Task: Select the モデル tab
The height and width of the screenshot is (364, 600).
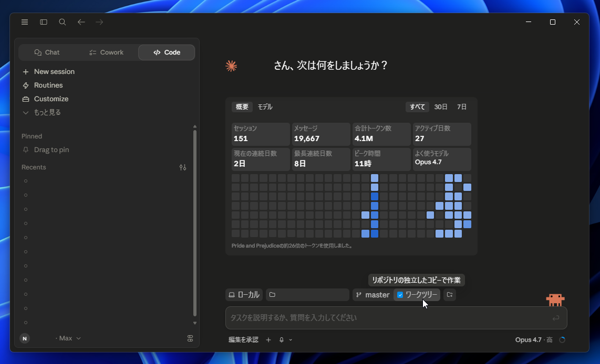Action: (x=265, y=107)
